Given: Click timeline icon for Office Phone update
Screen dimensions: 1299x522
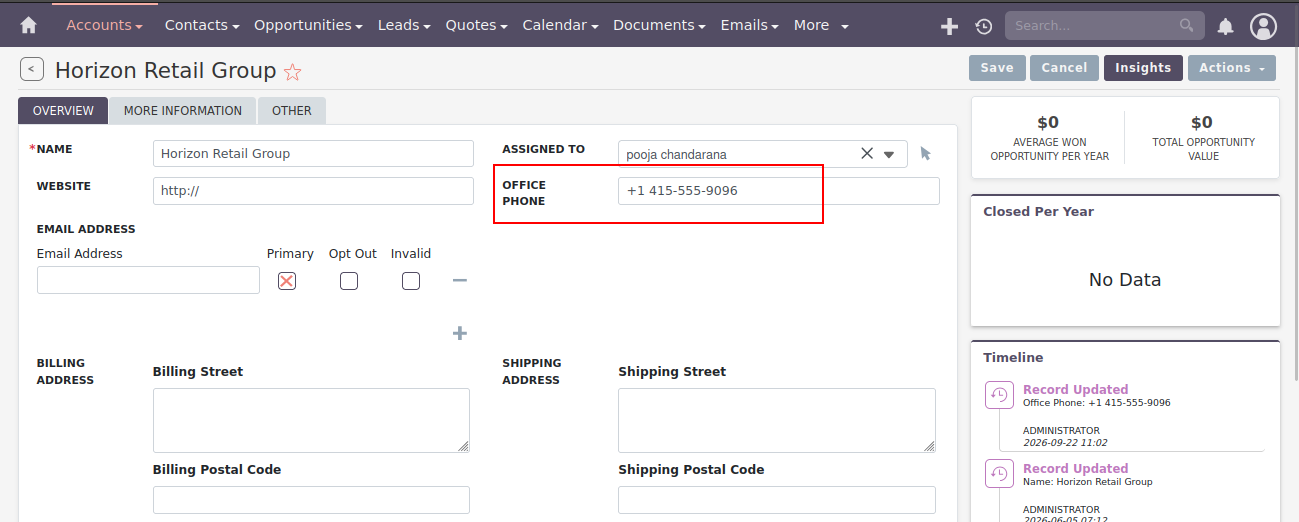Looking at the screenshot, I should [999, 395].
